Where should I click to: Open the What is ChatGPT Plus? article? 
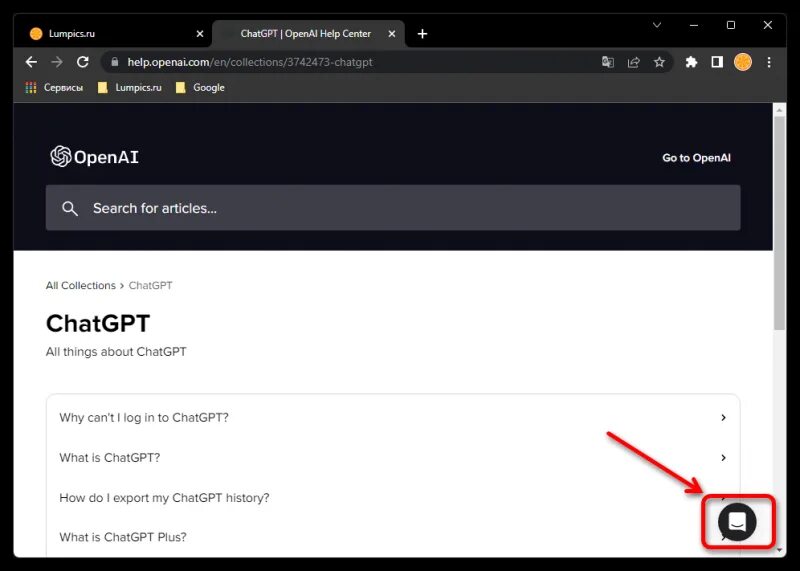pos(393,537)
